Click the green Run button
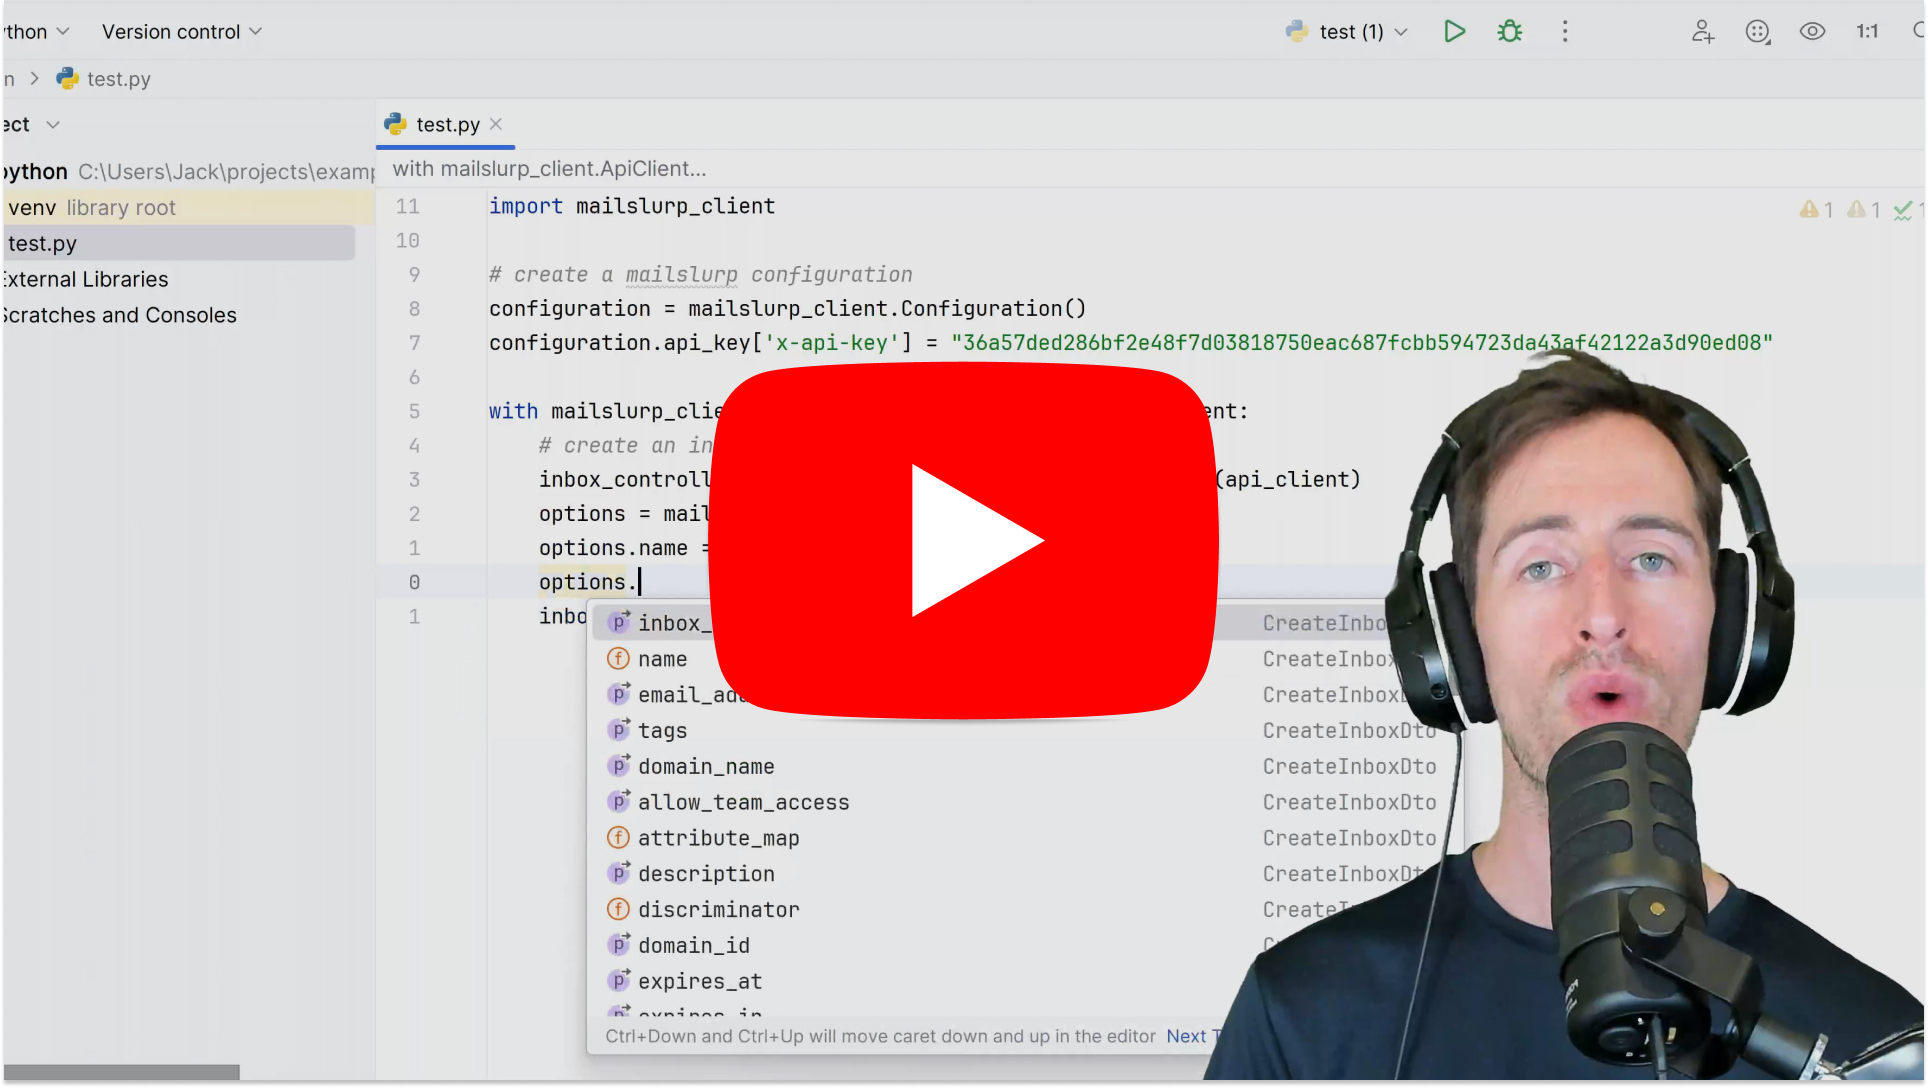 click(1454, 32)
